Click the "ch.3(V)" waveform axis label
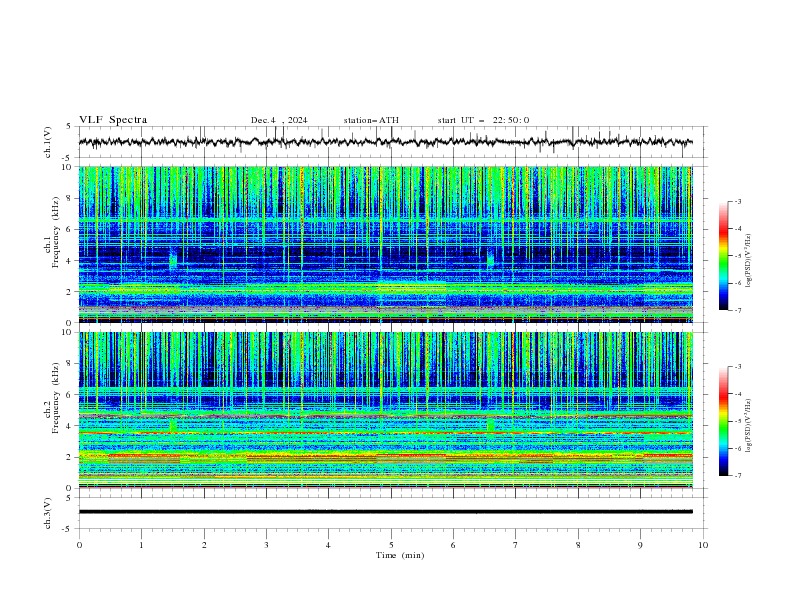Screen dimensions: 792x612 click(48, 513)
